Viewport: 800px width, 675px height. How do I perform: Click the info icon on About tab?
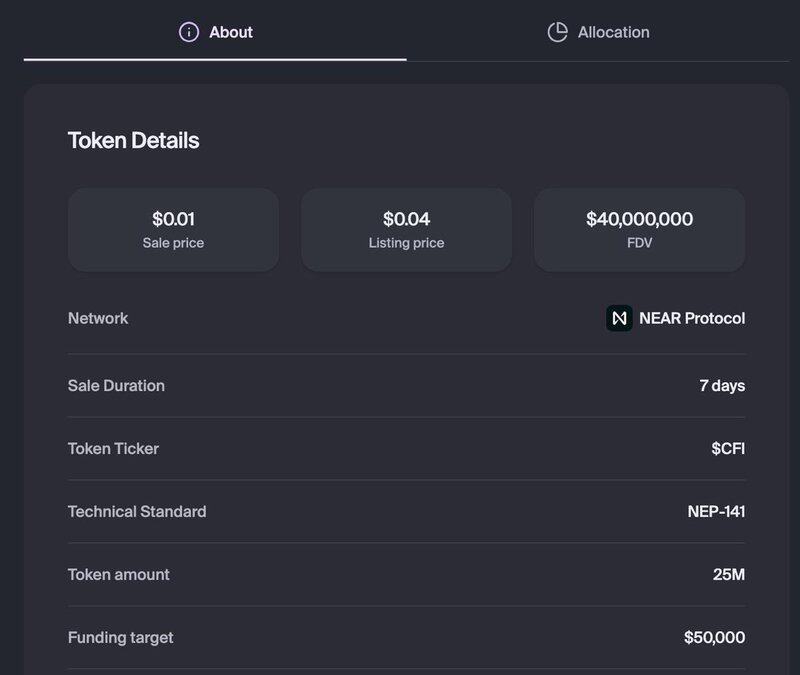(x=189, y=32)
